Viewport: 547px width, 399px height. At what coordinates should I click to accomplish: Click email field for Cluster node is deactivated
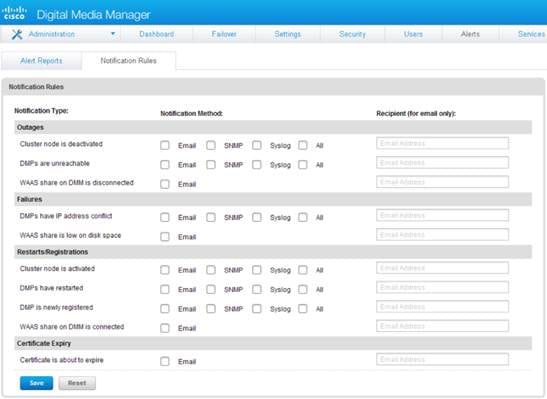[442, 143]
